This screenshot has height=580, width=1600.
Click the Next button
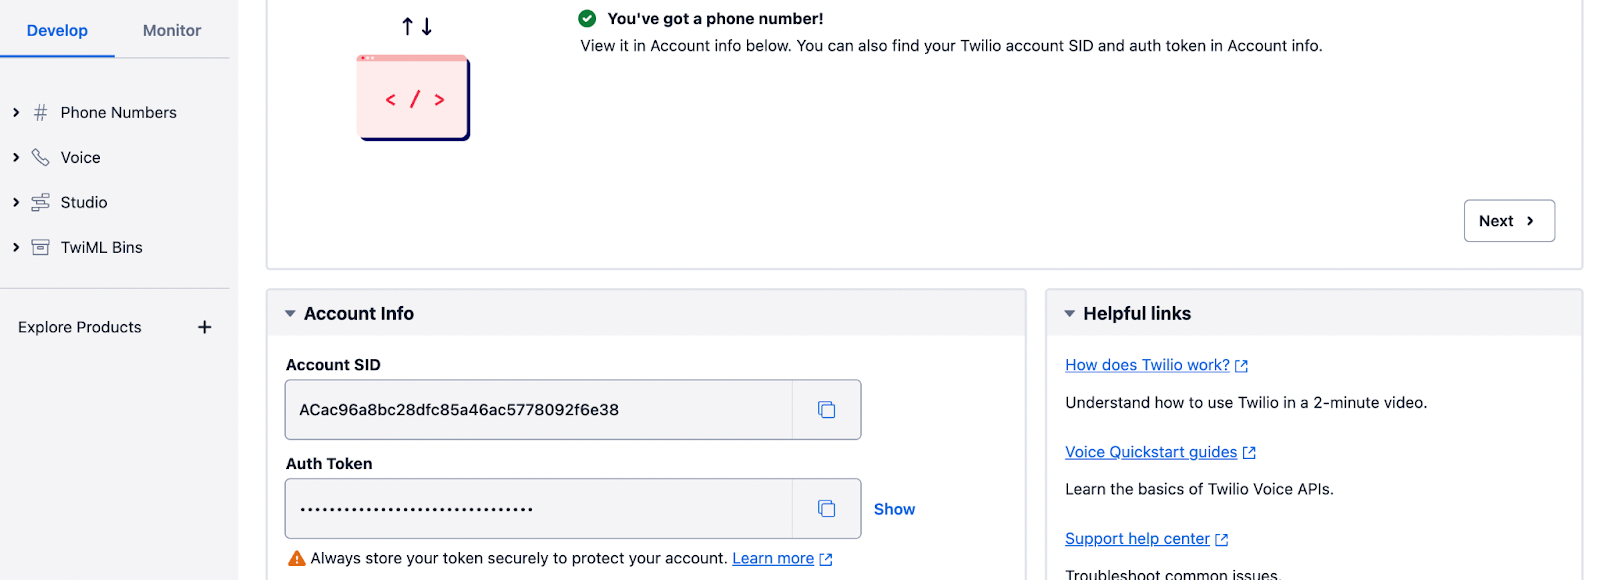click(1509, 221)
